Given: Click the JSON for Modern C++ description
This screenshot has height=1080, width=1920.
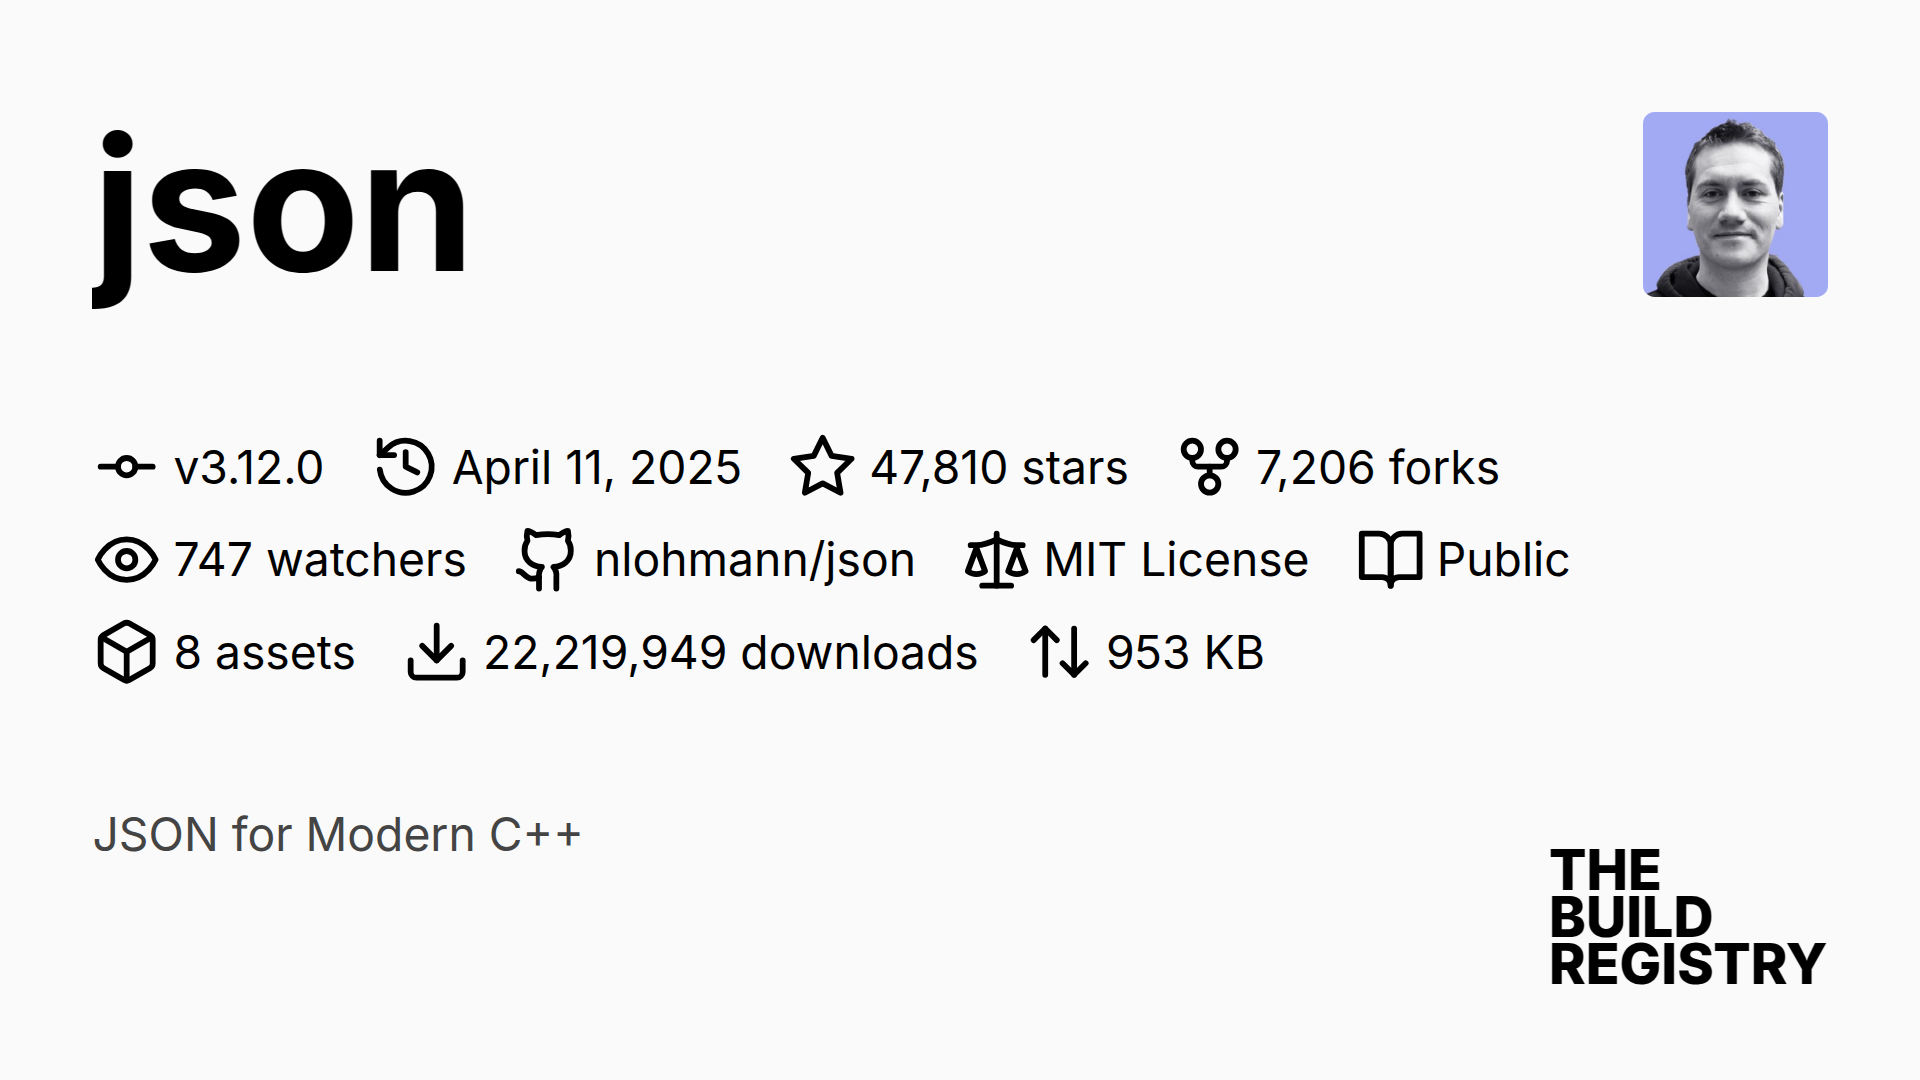Looking at the screenshot, I should [337, 835].
